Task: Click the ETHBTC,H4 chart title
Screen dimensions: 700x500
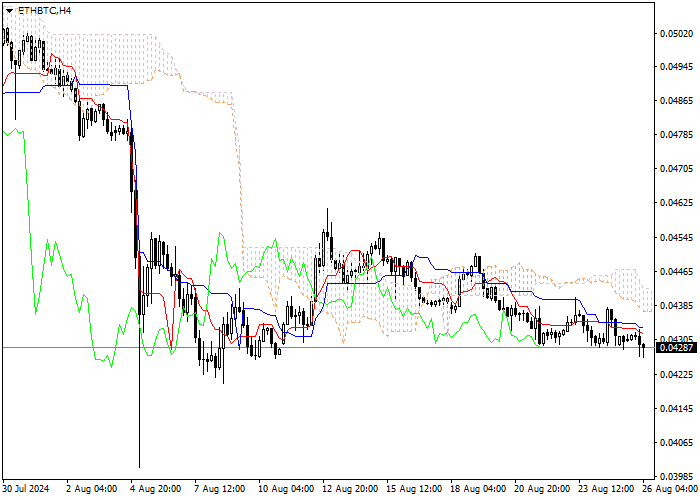Action: [x=45, y=11]
